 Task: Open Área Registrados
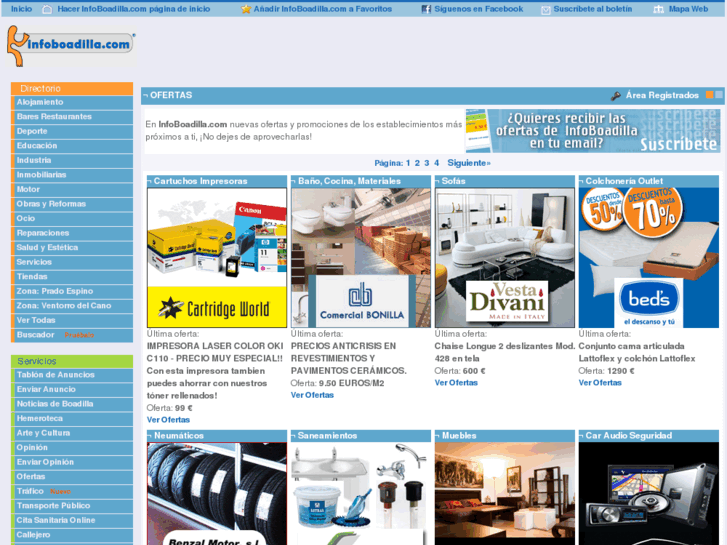[x=662, y=95]
